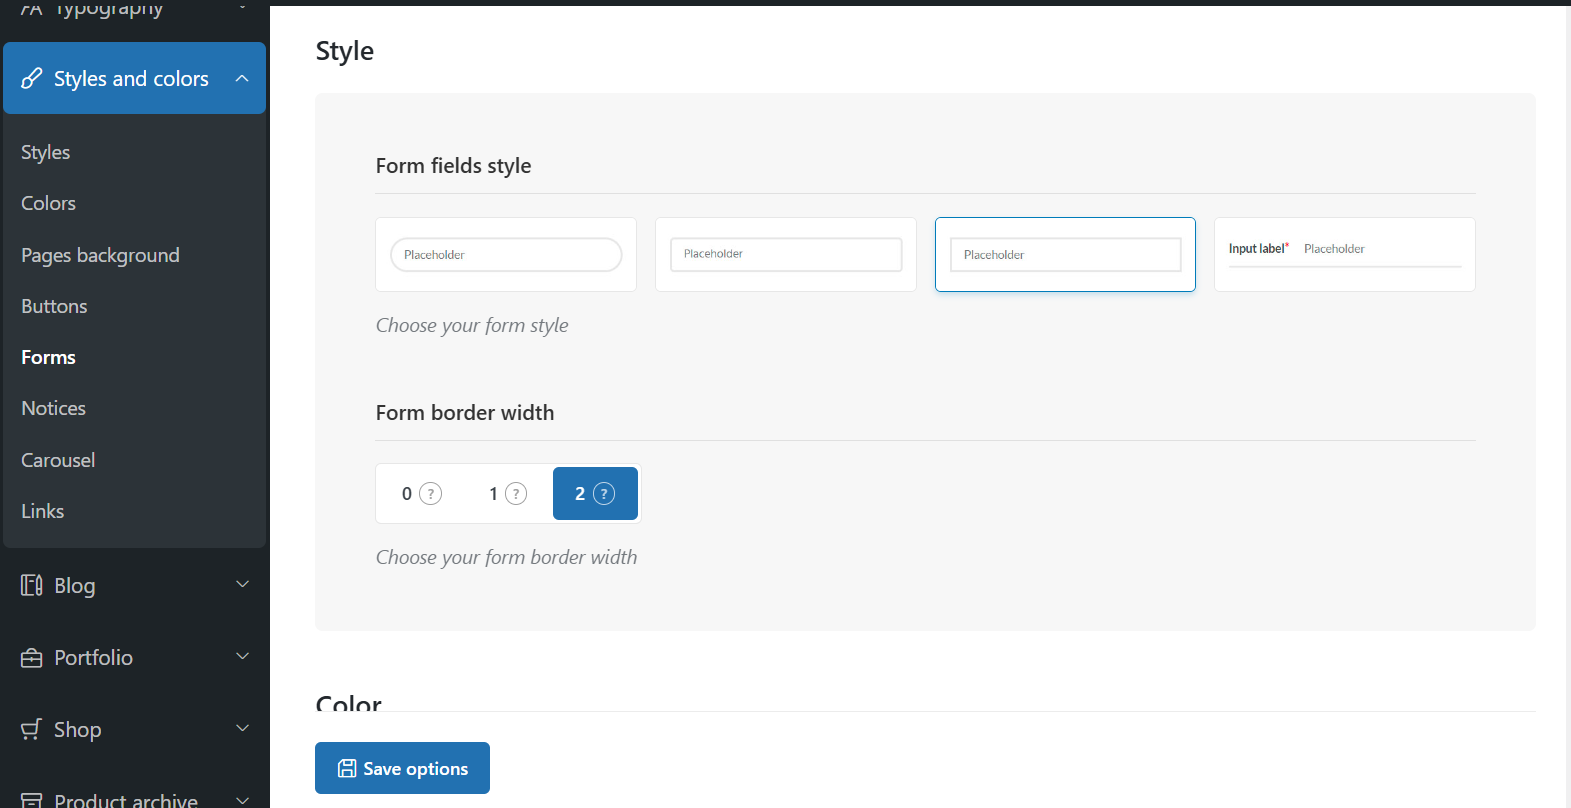The width and height of the screenshot is (1571, 808).
Task: Click the floppy disk icon in Save options
Action: 347,768
